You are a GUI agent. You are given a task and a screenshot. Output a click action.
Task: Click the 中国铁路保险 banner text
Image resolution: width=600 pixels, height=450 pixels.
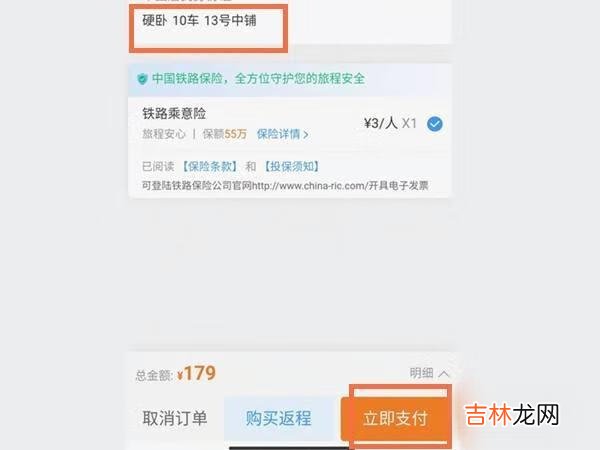pos(258,79)
